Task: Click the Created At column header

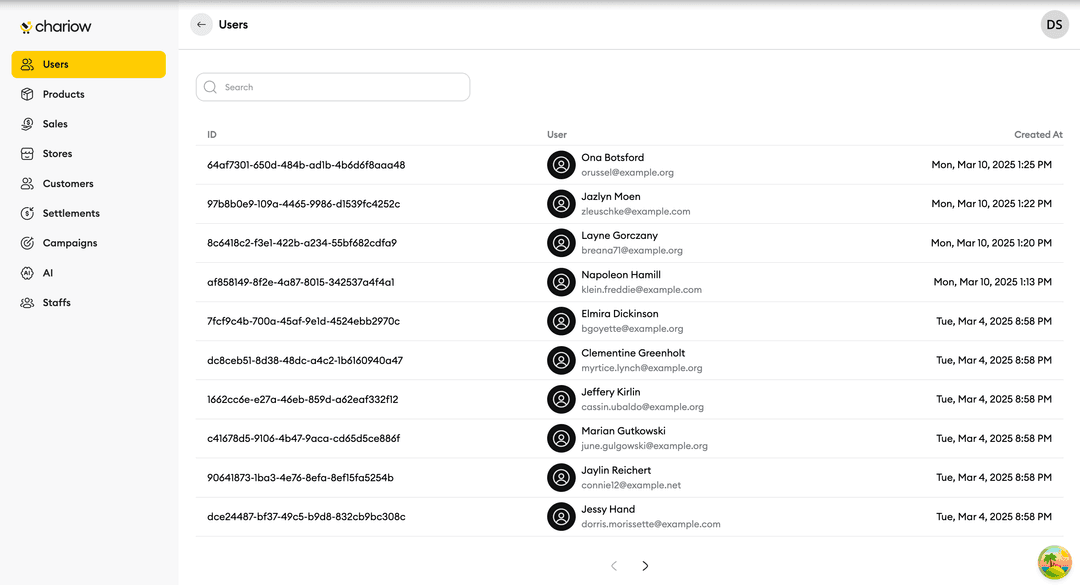Action: [1038, 135]
